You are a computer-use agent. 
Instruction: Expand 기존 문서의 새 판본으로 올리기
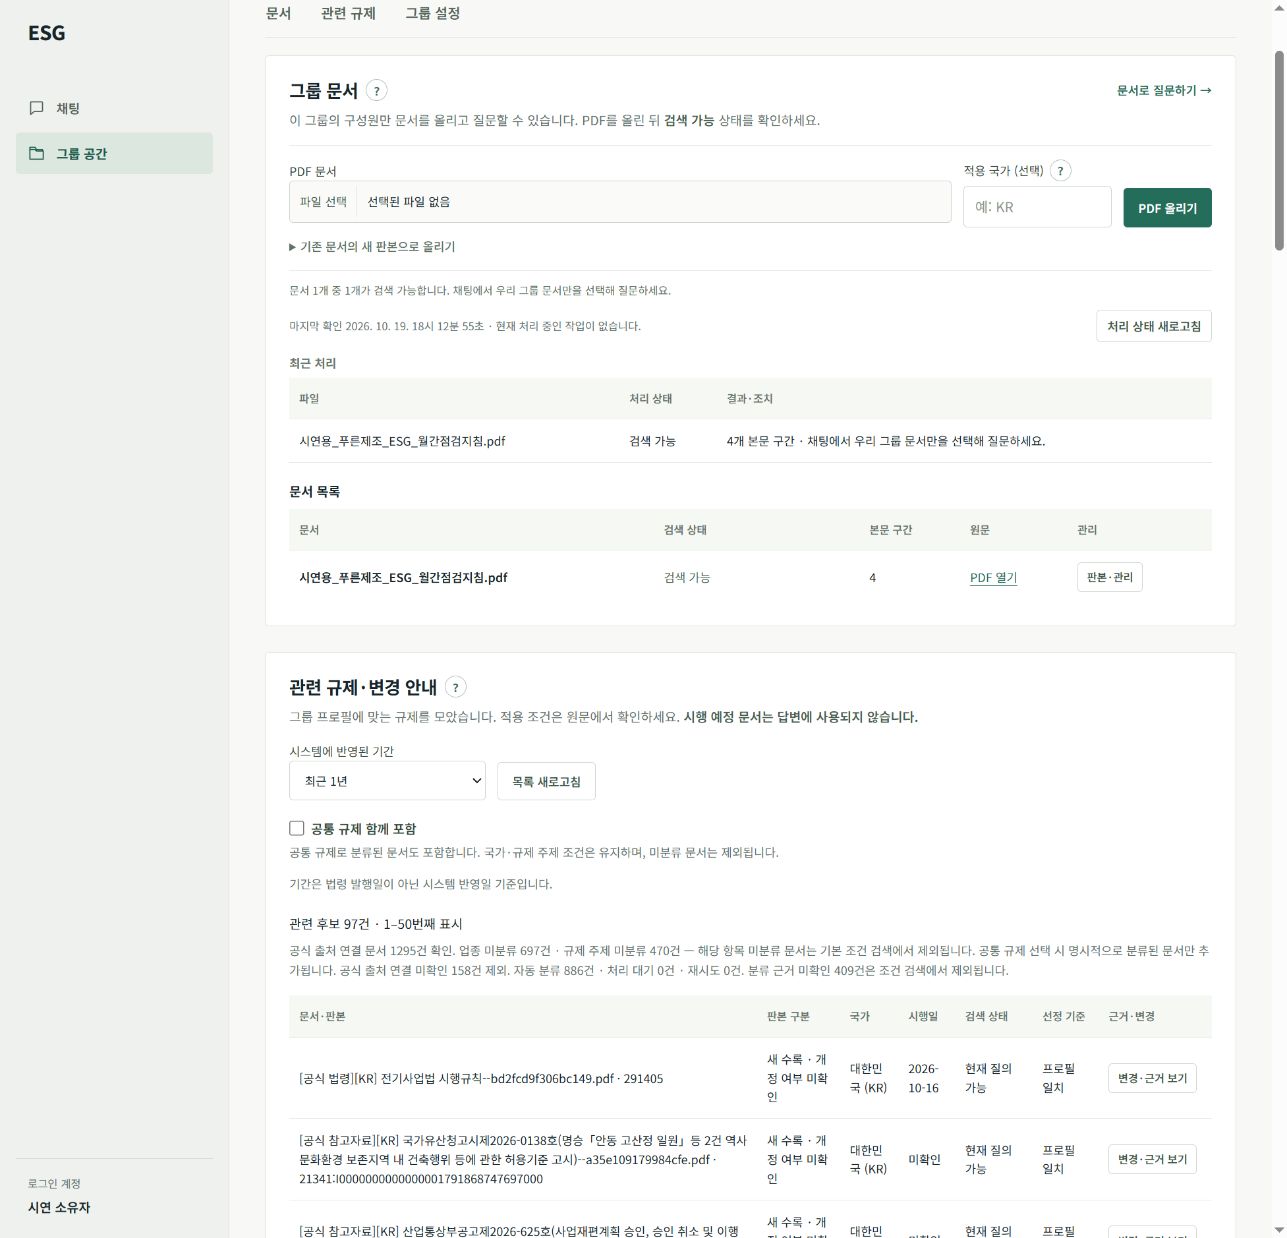[372, 247]
